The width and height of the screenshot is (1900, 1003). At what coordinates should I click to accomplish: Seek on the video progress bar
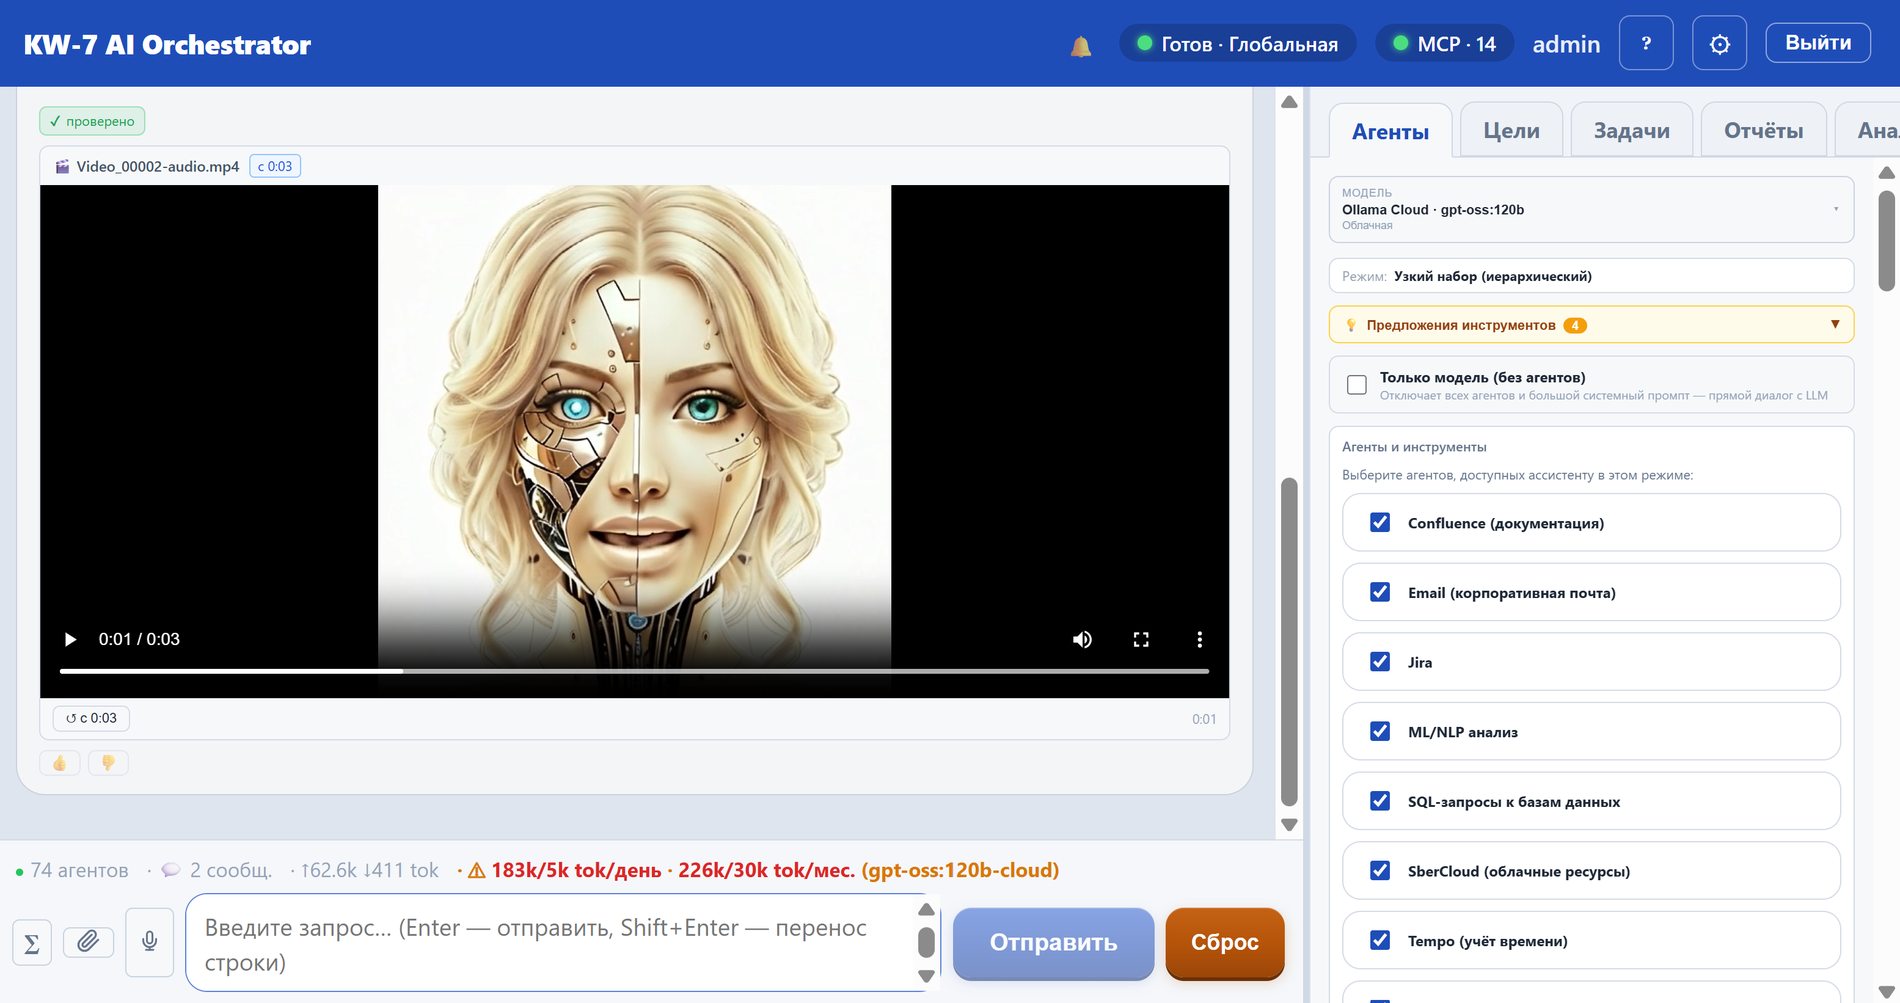[634, 671]
